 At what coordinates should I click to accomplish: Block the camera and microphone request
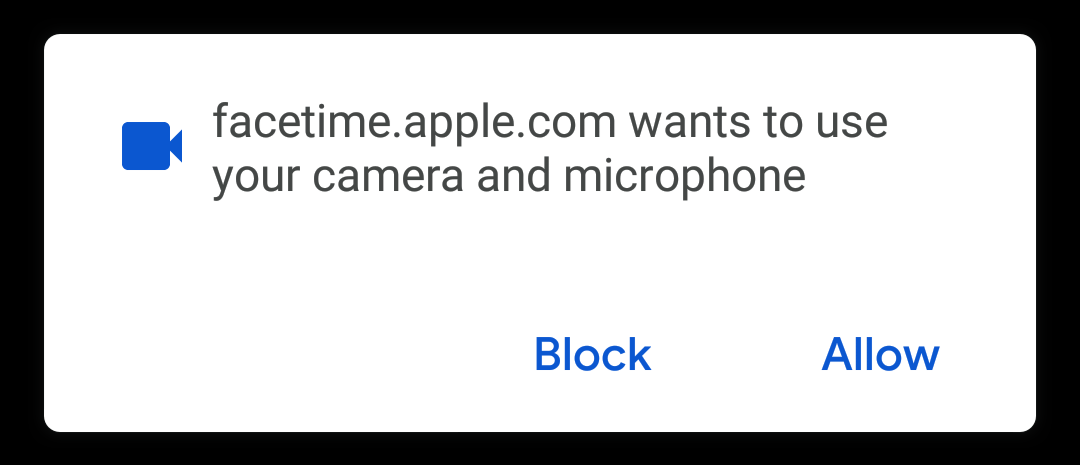(592, 355)
